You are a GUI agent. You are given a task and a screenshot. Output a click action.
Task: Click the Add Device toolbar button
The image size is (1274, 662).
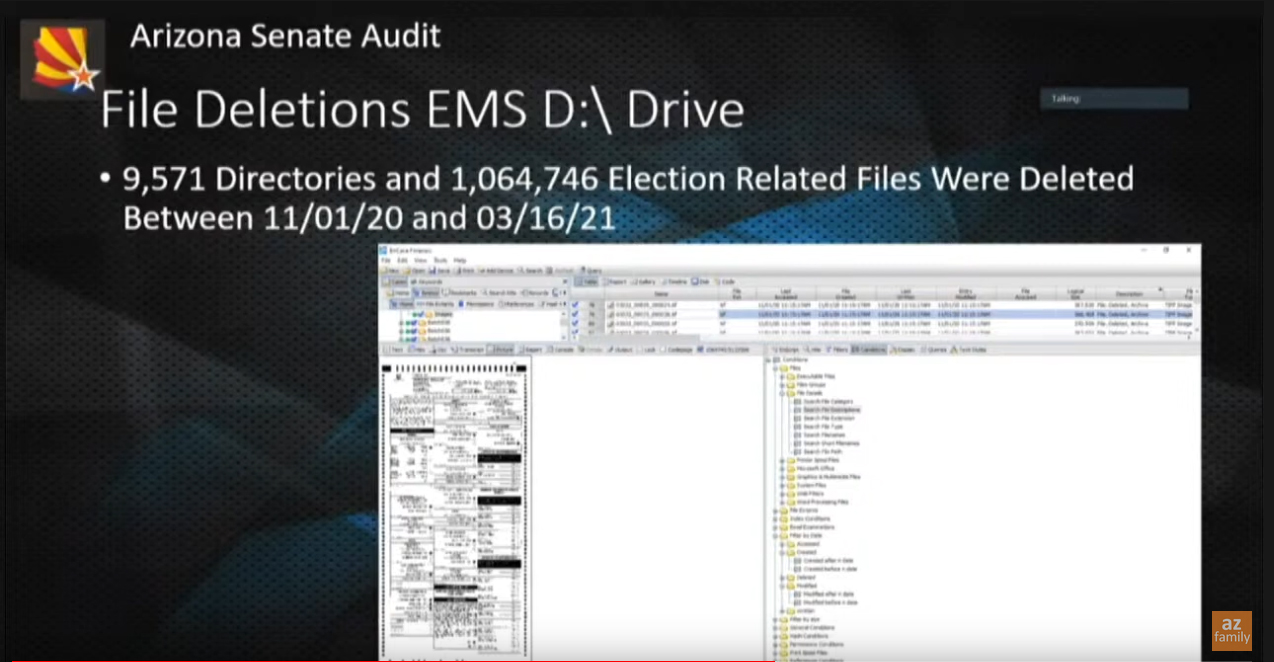pos(496,270)
